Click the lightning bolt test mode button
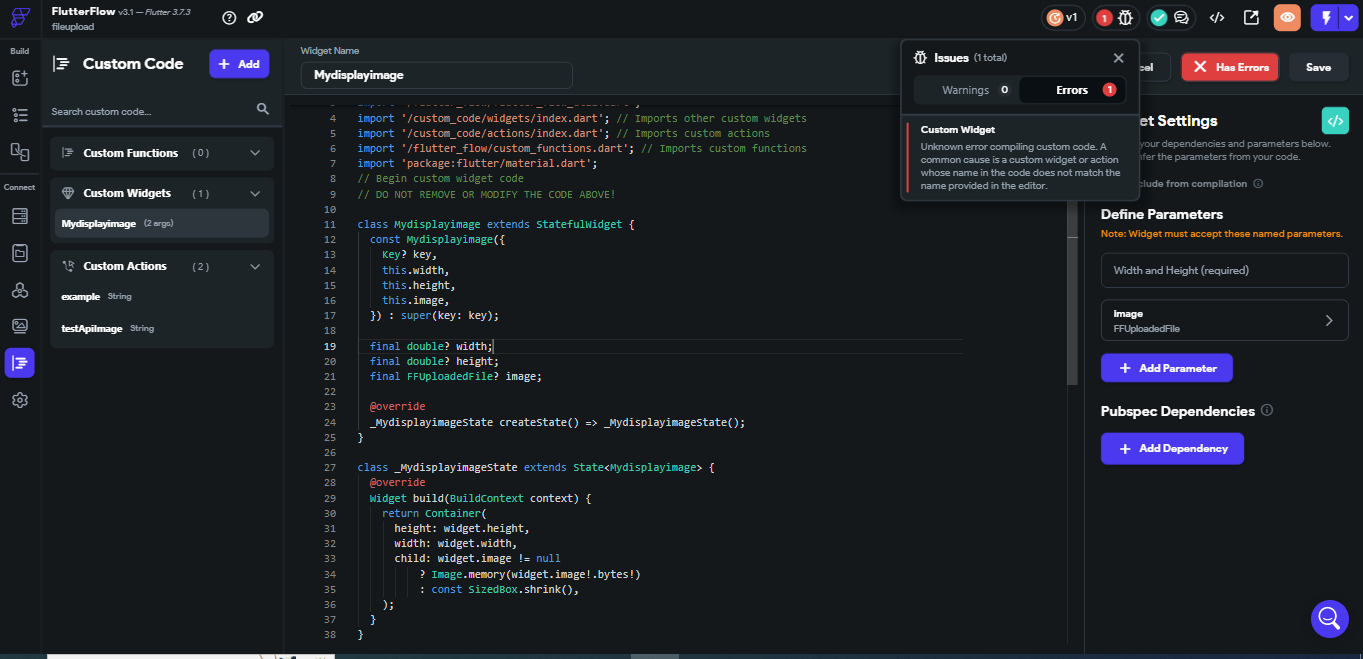Viewport: 1363px width, 659px height. tap(1326, 17)
